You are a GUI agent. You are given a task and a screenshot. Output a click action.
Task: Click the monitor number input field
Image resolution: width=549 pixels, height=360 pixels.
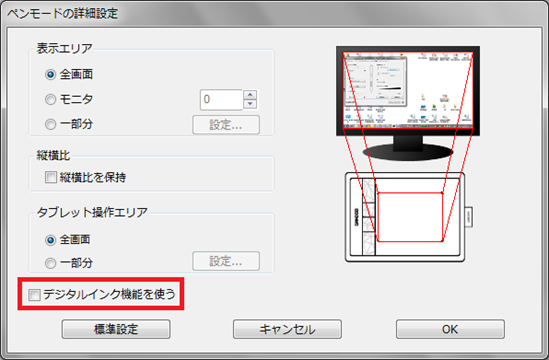pyautogui.click(x=221, y=100)
